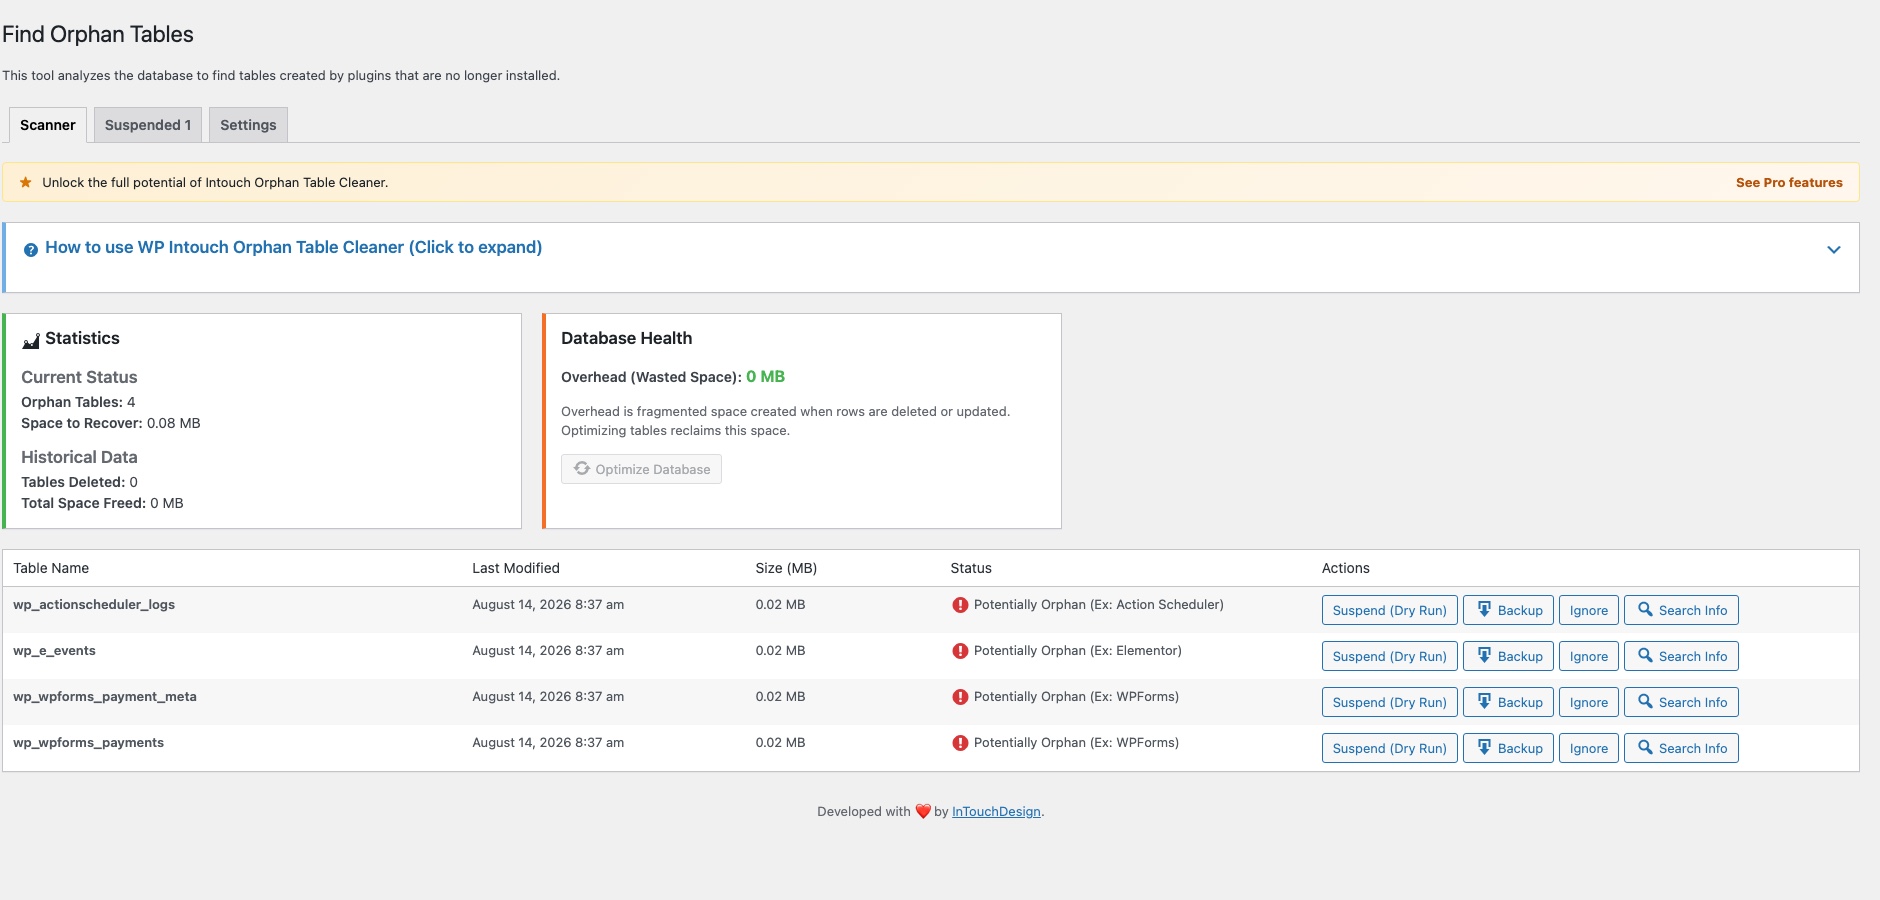Click the See Pro features link

click(1789, 182)
